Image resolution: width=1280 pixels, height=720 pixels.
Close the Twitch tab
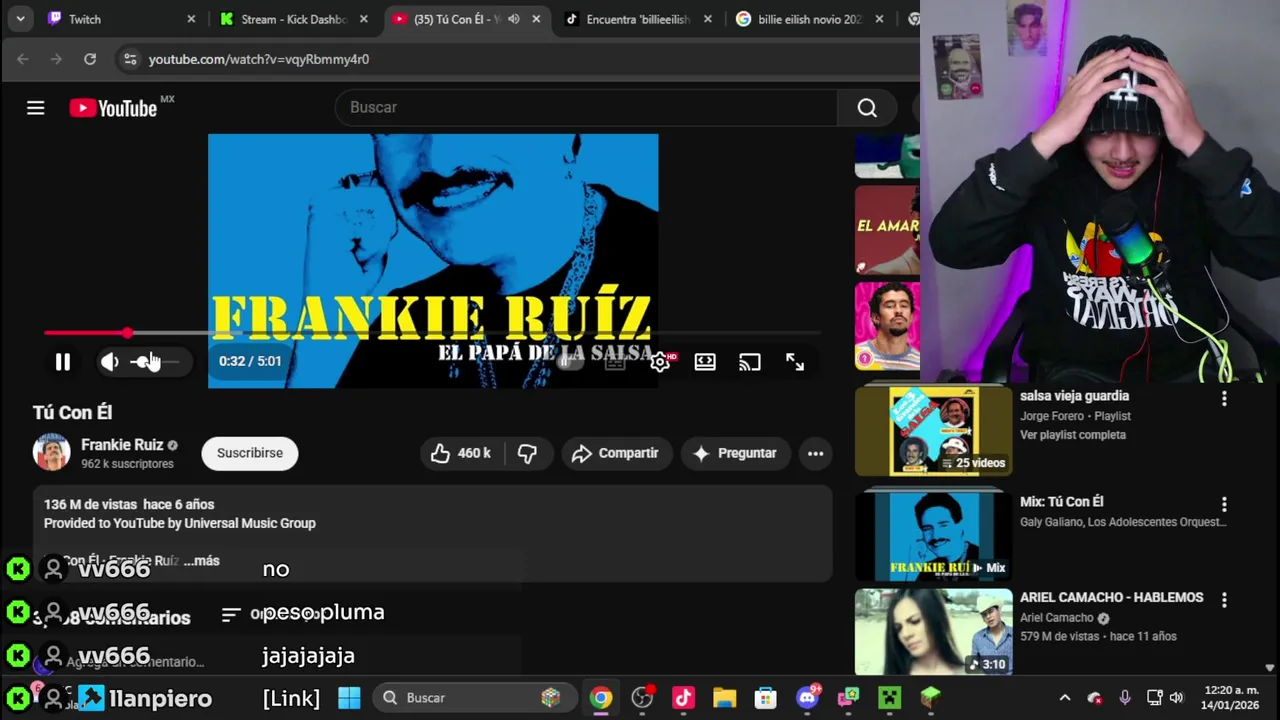coord(191,19)
